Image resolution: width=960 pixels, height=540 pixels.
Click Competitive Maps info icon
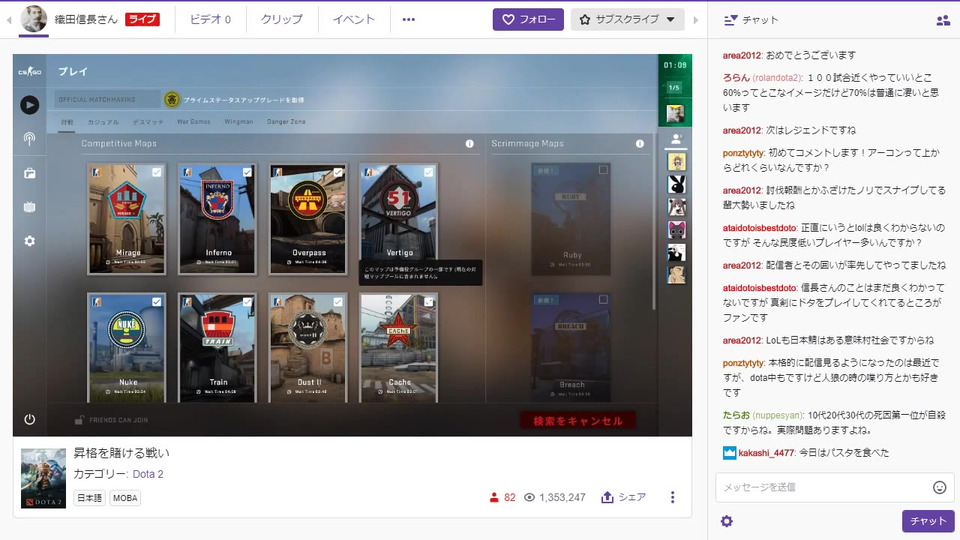coord(470,143)
